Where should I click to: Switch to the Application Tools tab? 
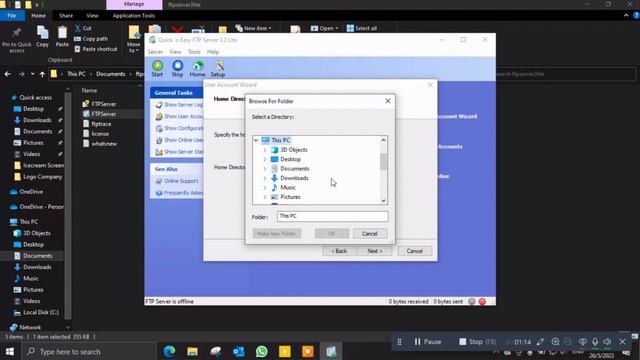pyautogui.click(x=134, y=16)
